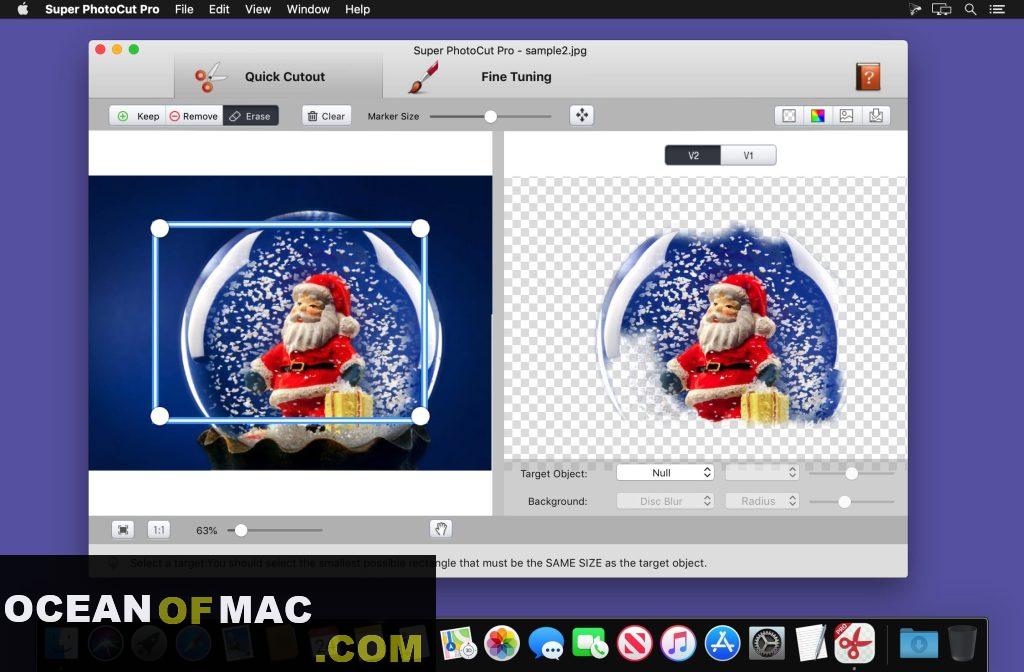Open System Preferences in the Dock
The width and height of the screenshot is (1024, 672).
pos(766,643)
